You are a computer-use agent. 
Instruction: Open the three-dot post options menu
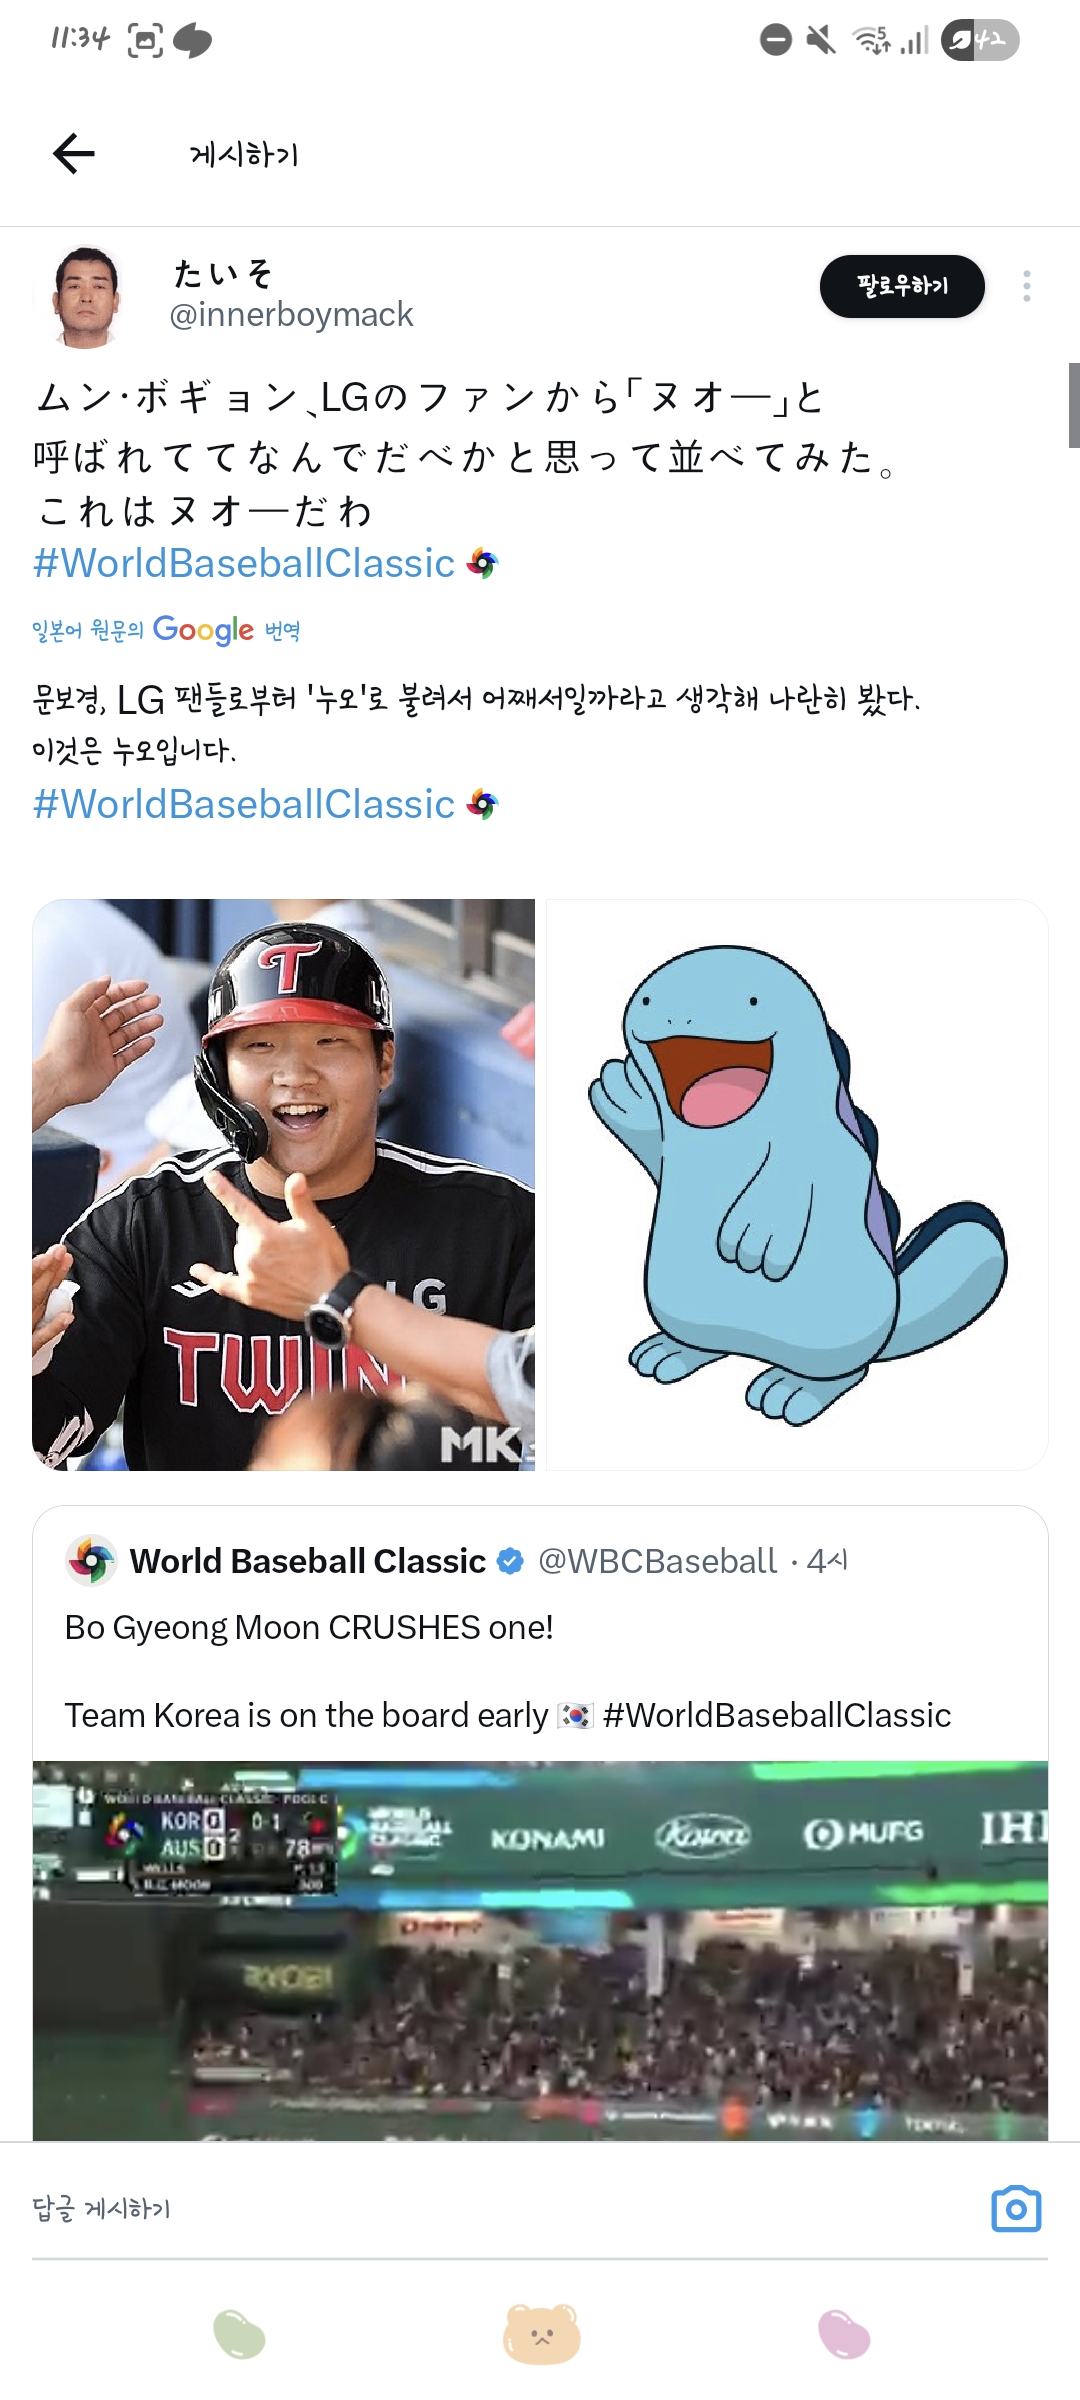(x=1026, y=286)
